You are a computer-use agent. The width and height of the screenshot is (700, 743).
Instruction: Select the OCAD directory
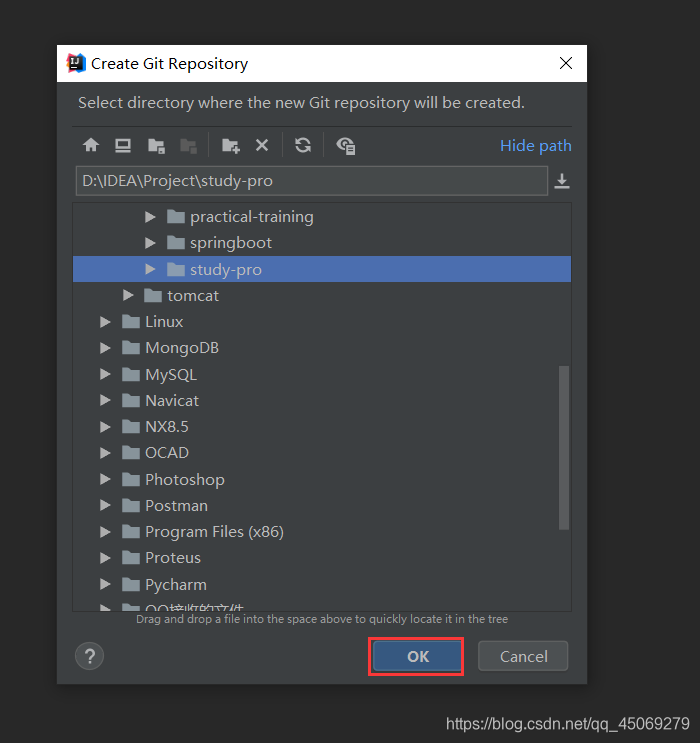(x=167, y=453)
